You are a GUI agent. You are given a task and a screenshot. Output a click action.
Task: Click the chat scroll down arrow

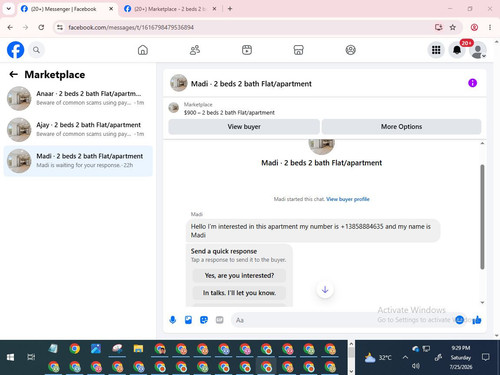(x=482, y=302)
